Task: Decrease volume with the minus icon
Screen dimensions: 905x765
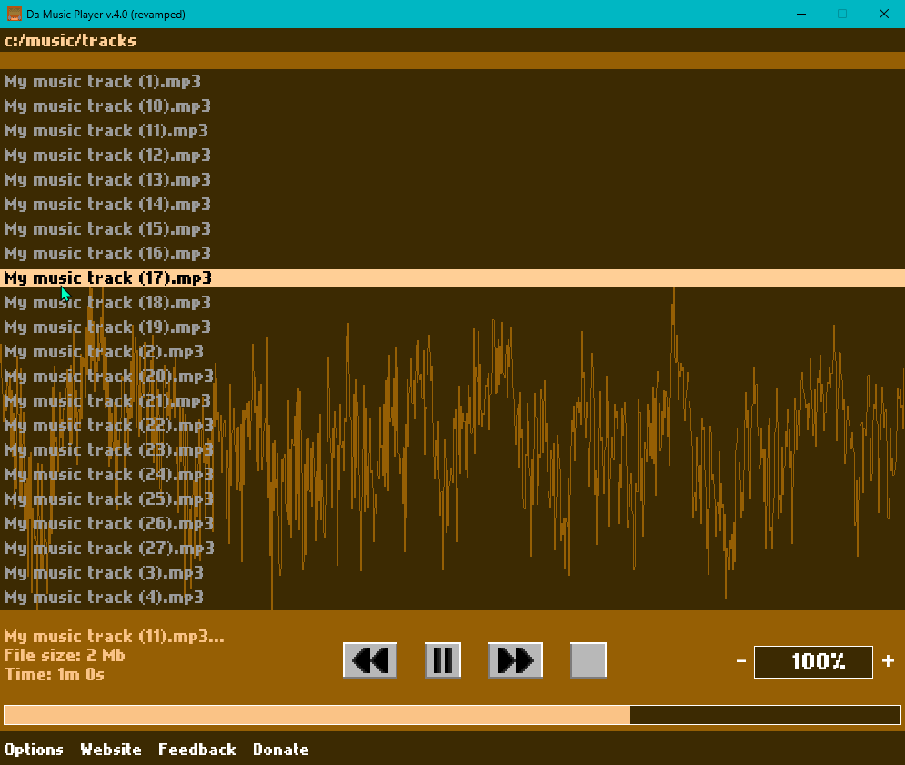Action: pos(741,661)
